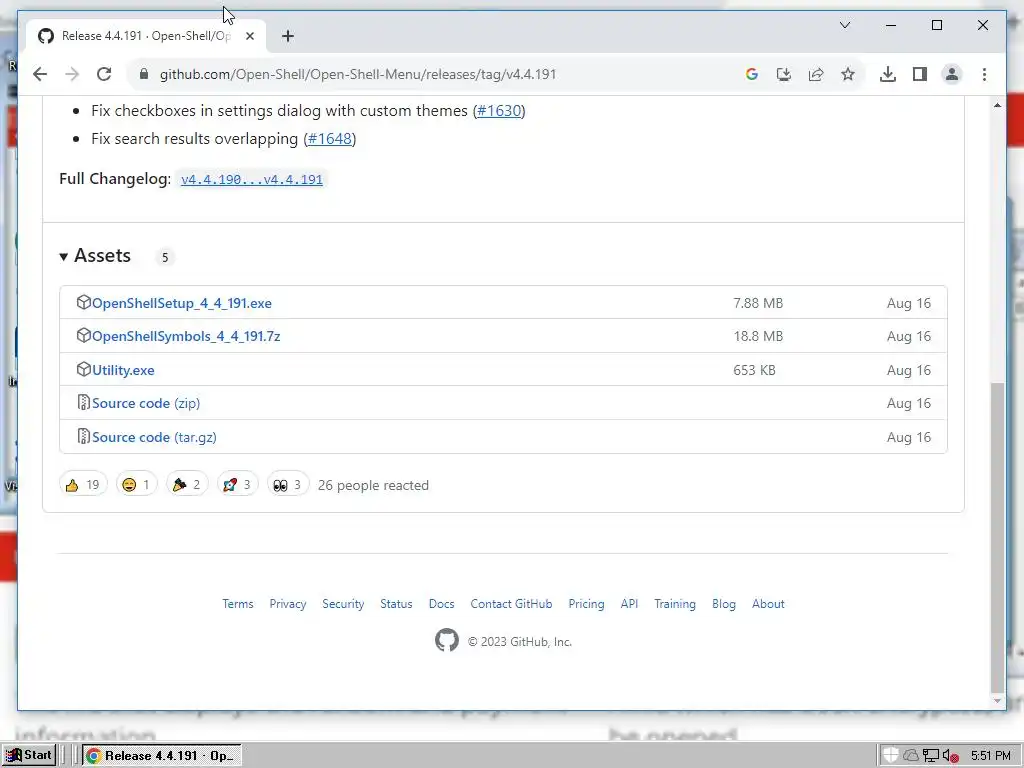
Task: Click package icon beside OpenShellSetup exe
Action: tap(83, 302)
